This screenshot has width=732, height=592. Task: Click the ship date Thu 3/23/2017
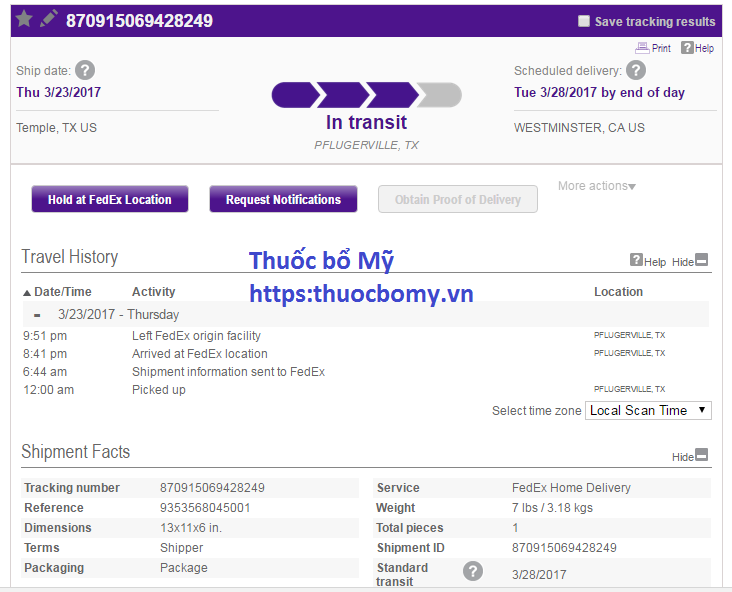[x=58, y=92]
